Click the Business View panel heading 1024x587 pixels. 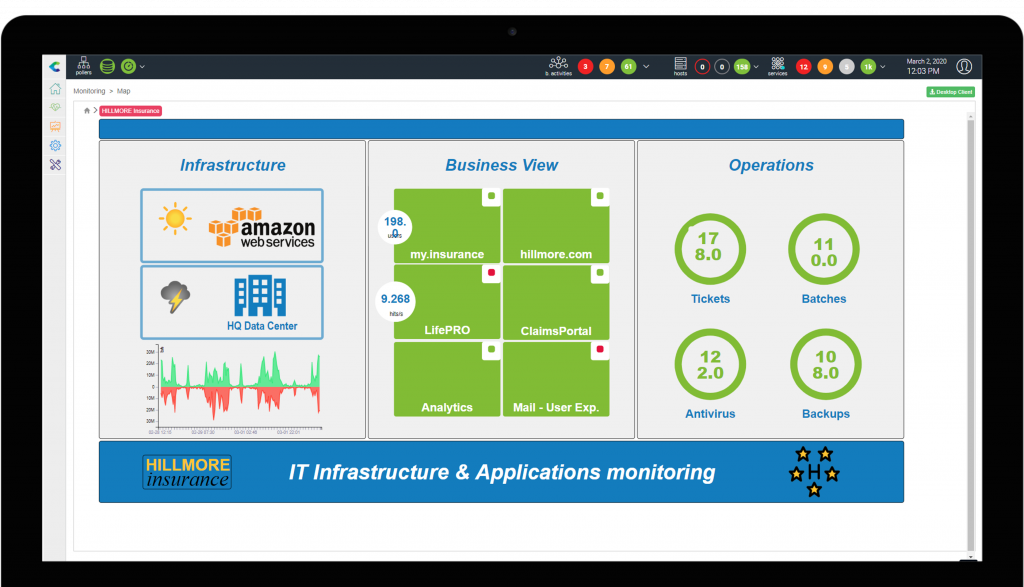tap(502, 165)
